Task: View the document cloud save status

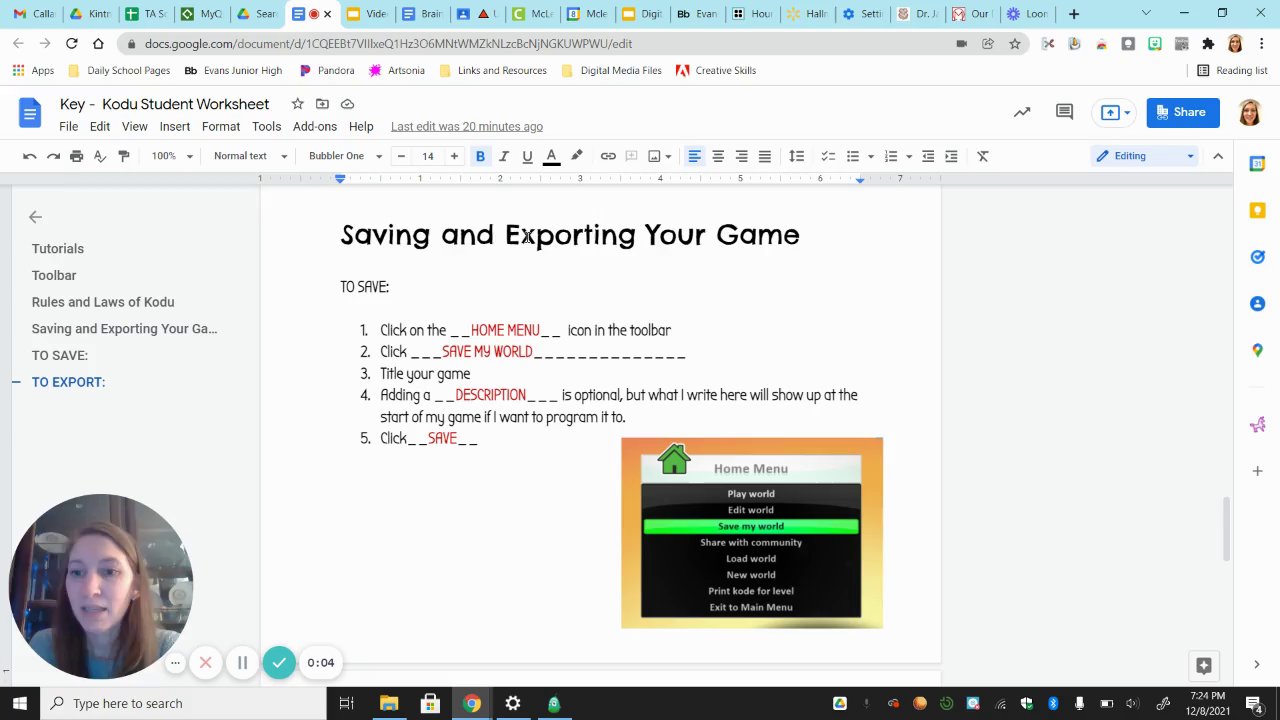Action: click(347, 104)
